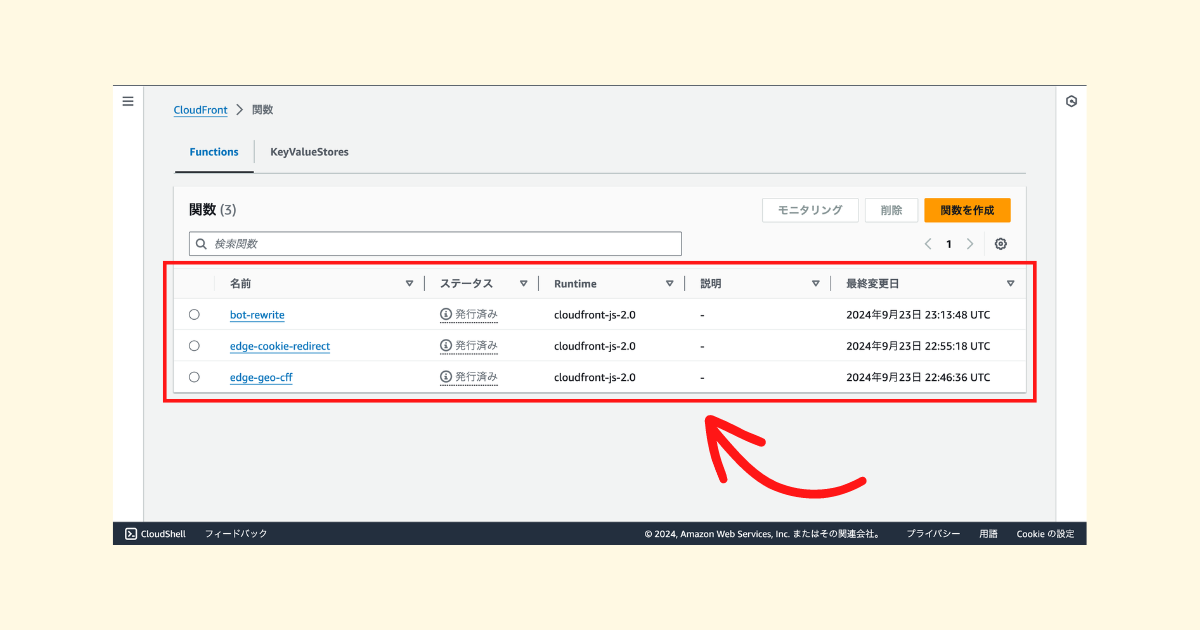Click the 検索関数 search field
The height and width of the screenshot is (630, 1200).
coord(435,244)
